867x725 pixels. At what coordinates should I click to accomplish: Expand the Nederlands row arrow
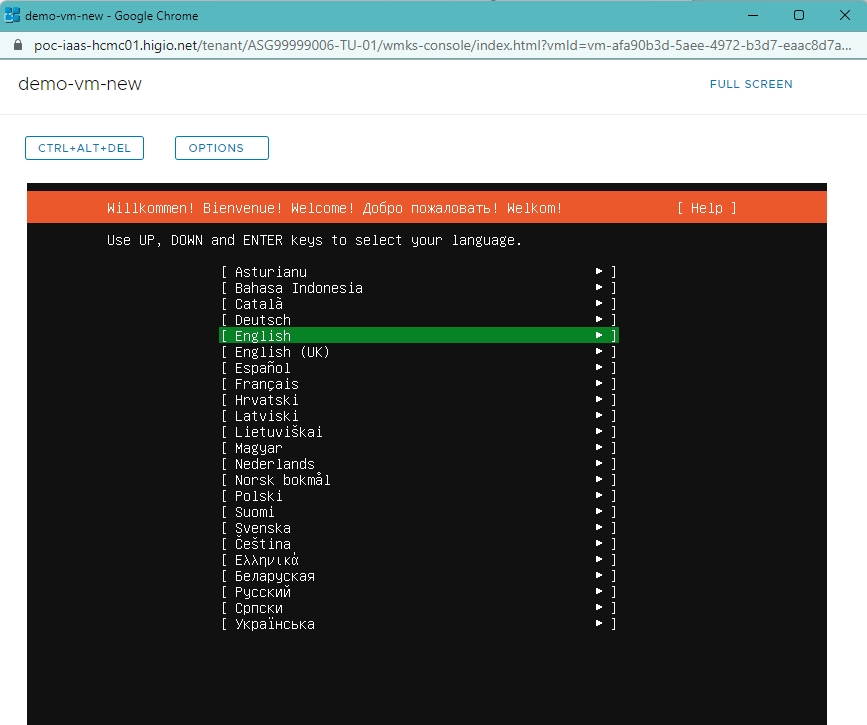[x=599, y=464]
